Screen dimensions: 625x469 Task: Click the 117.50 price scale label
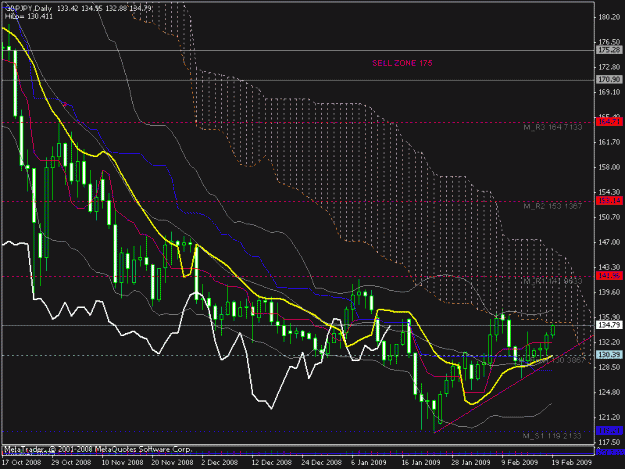tap(610, 442)
